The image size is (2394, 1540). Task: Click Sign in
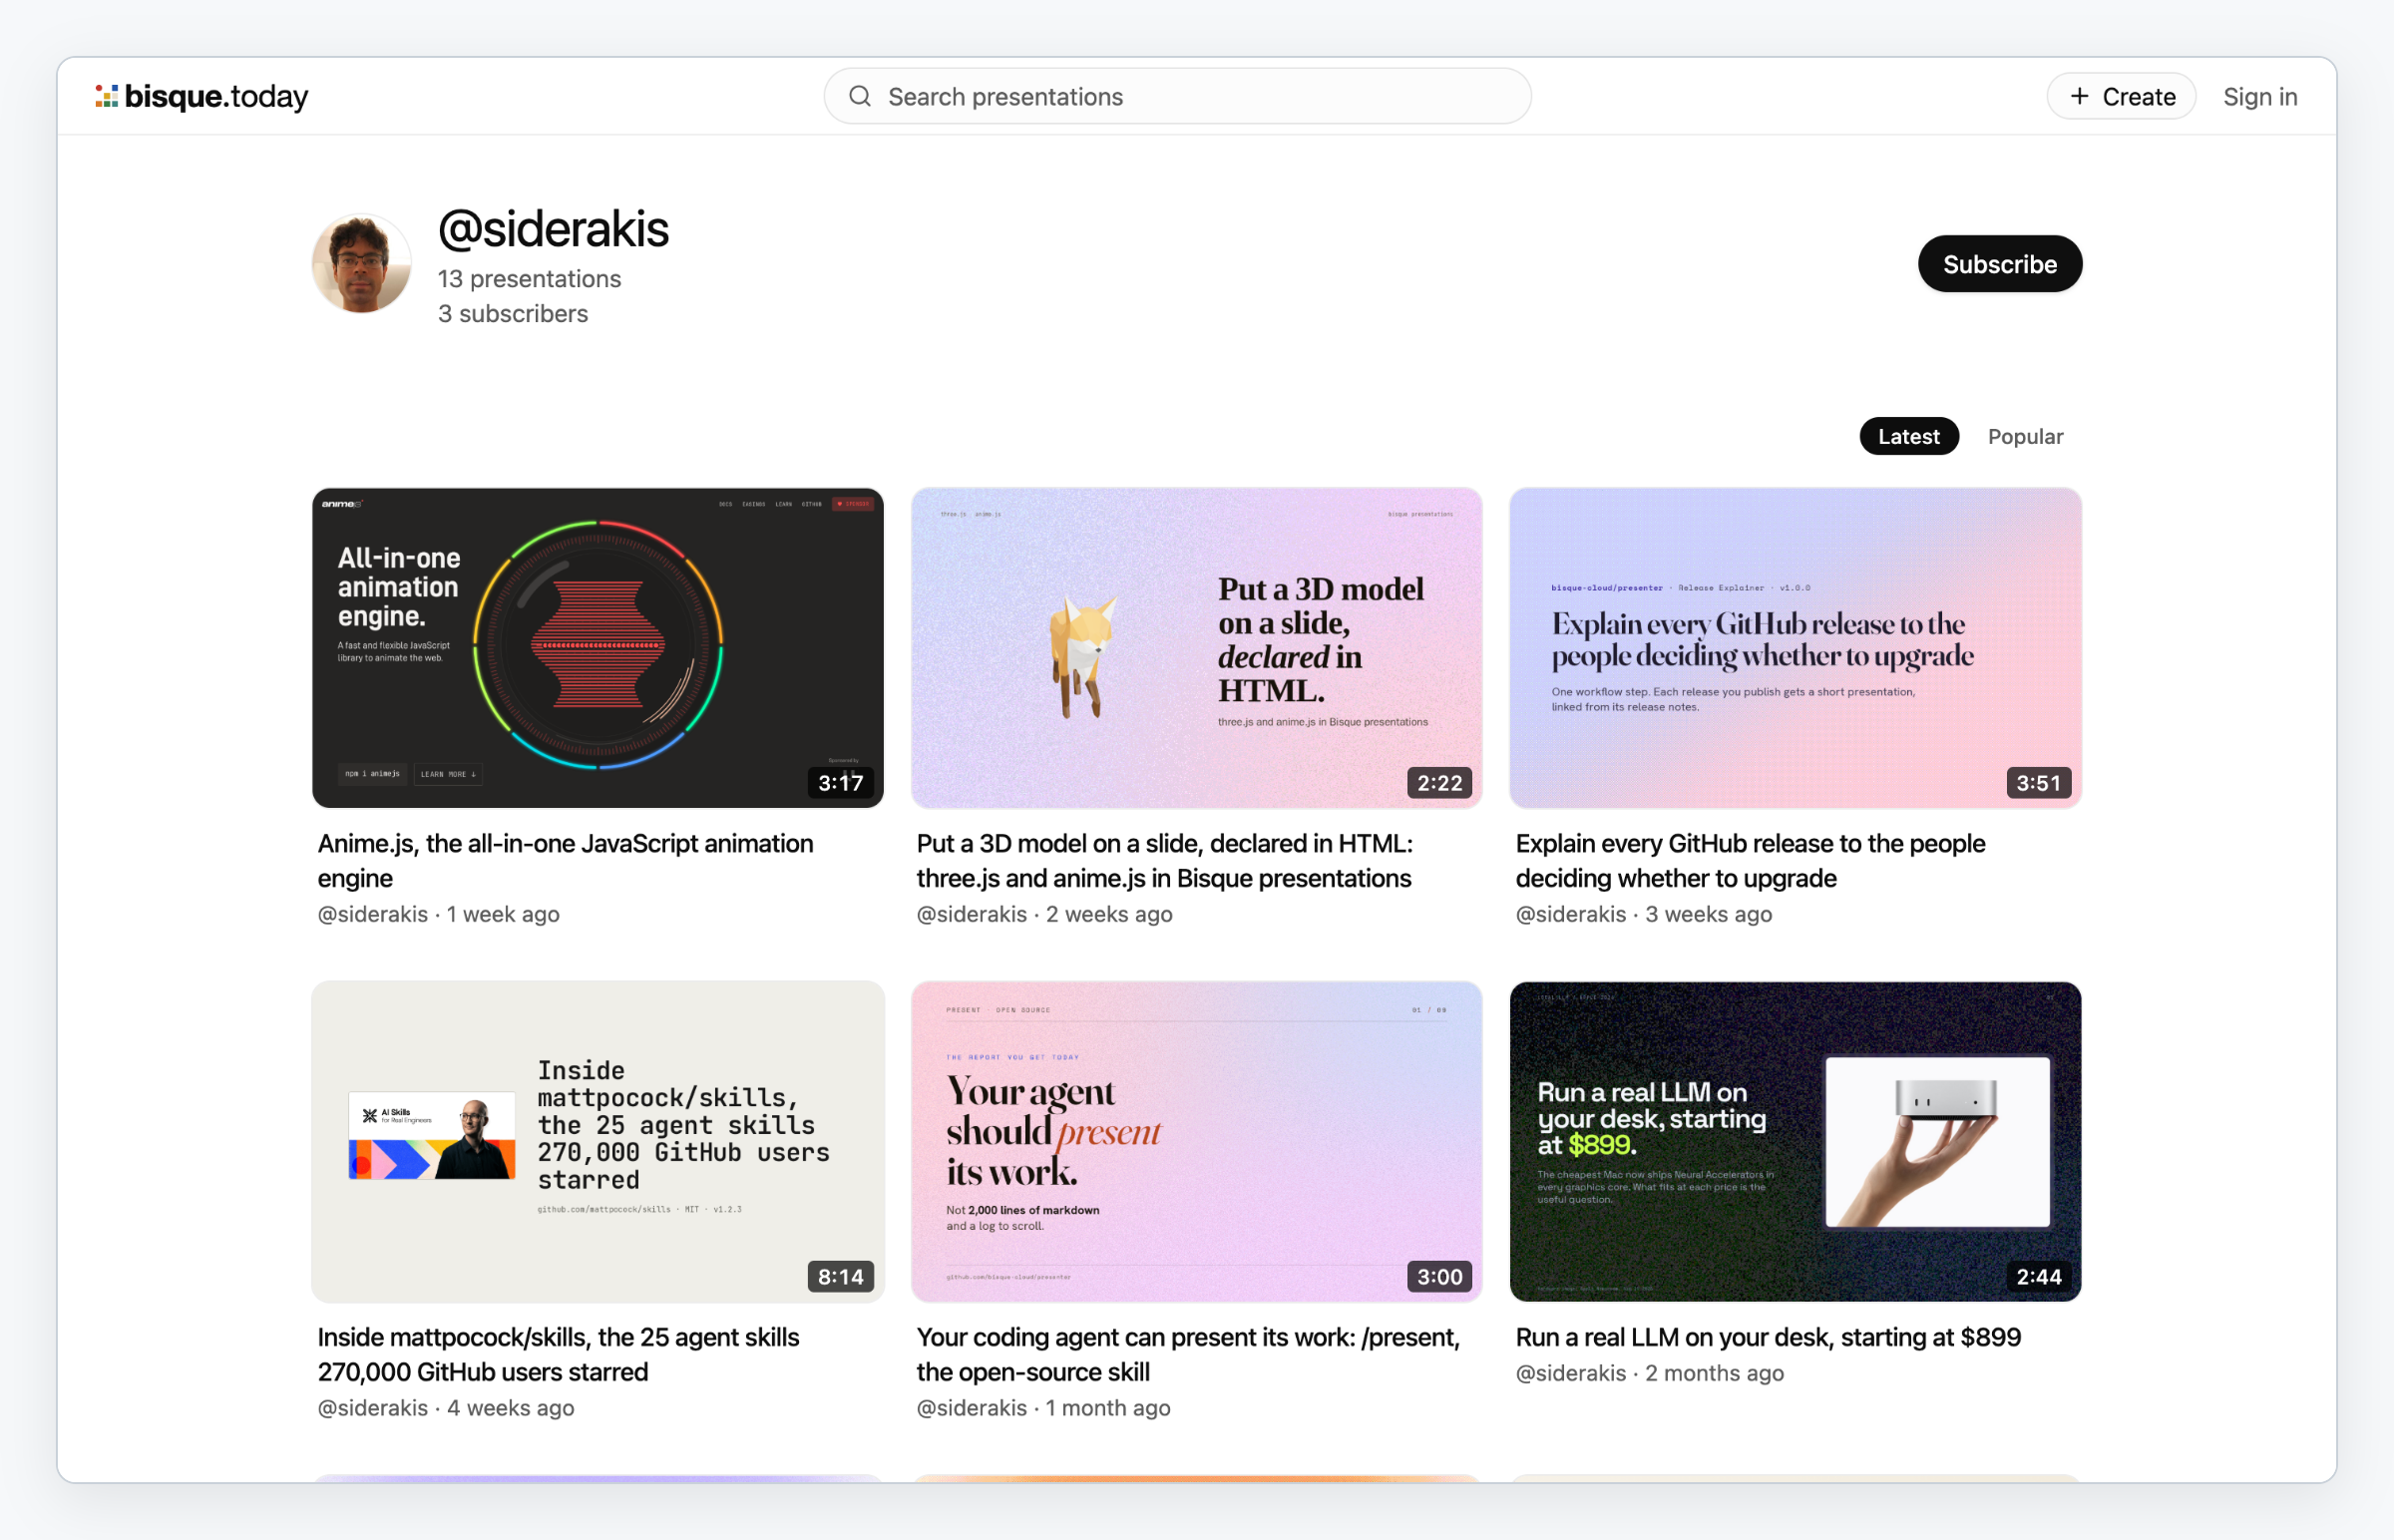(x=2260, y=96)
